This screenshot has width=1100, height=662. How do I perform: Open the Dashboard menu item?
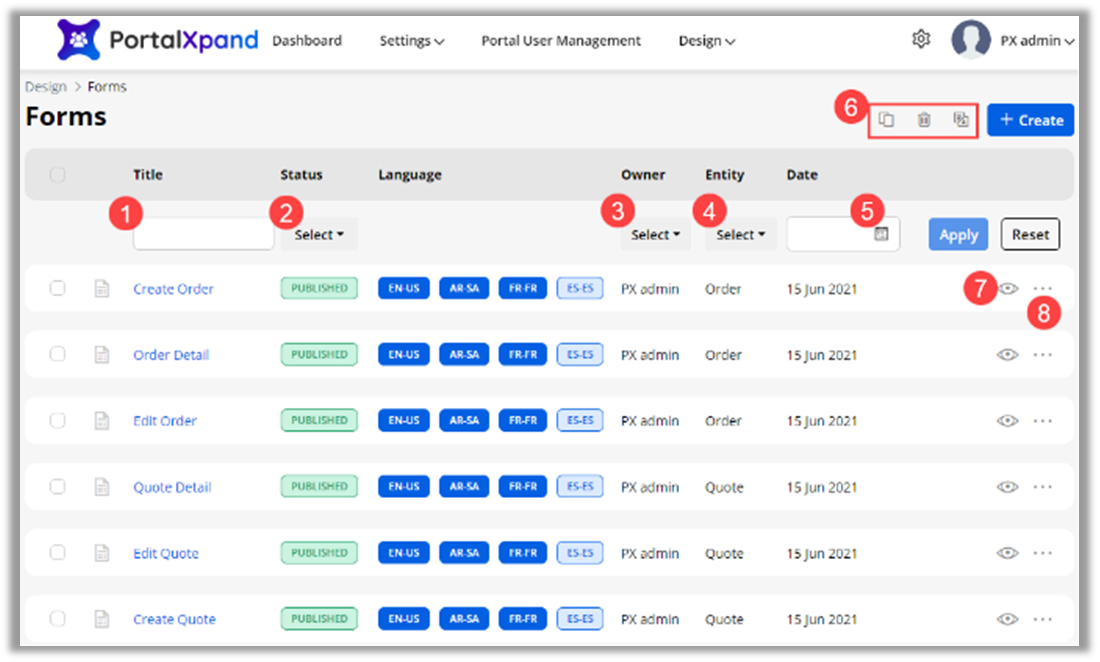coord(307,41)
